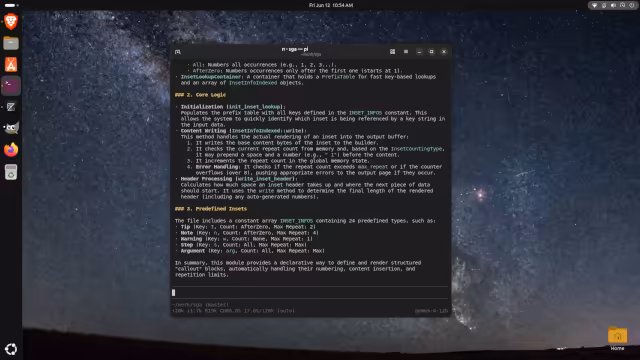
Task: Open the Brave browser from the dock
Action: point(11,21)
